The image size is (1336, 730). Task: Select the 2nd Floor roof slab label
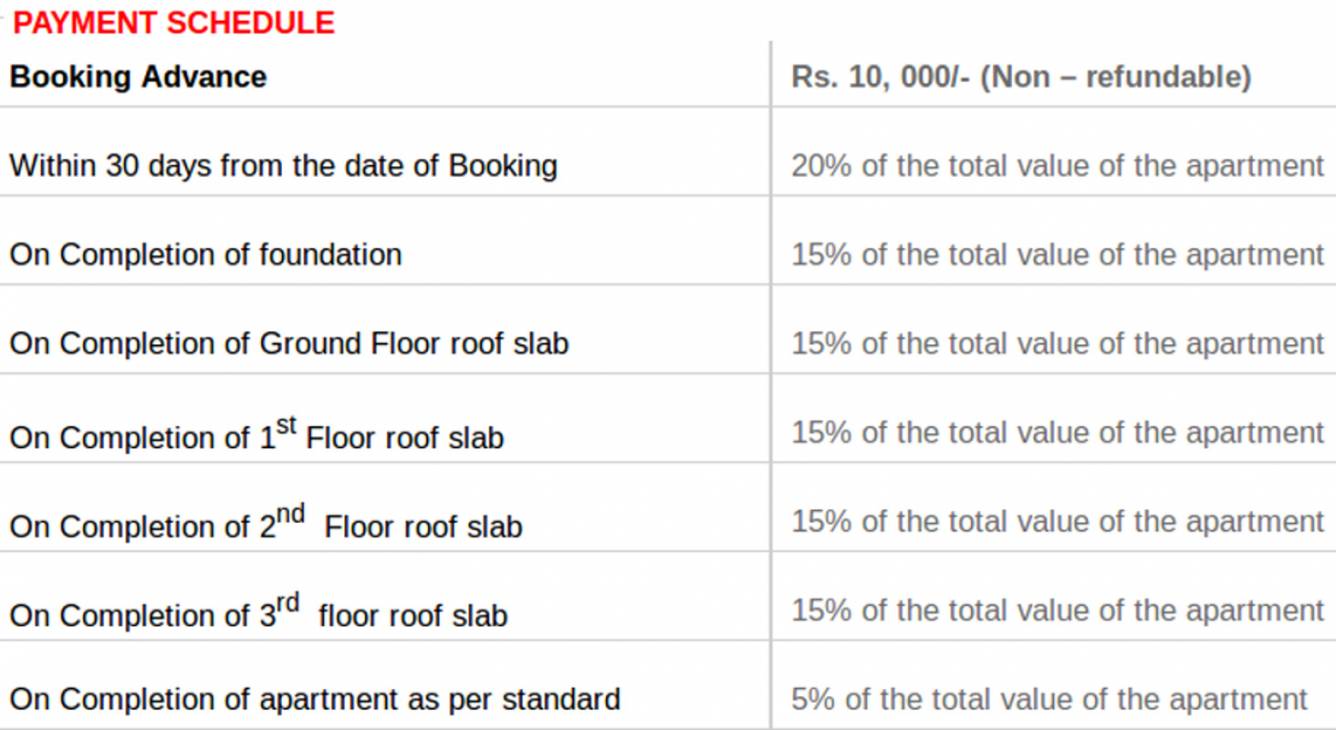[x=266, y=526]
